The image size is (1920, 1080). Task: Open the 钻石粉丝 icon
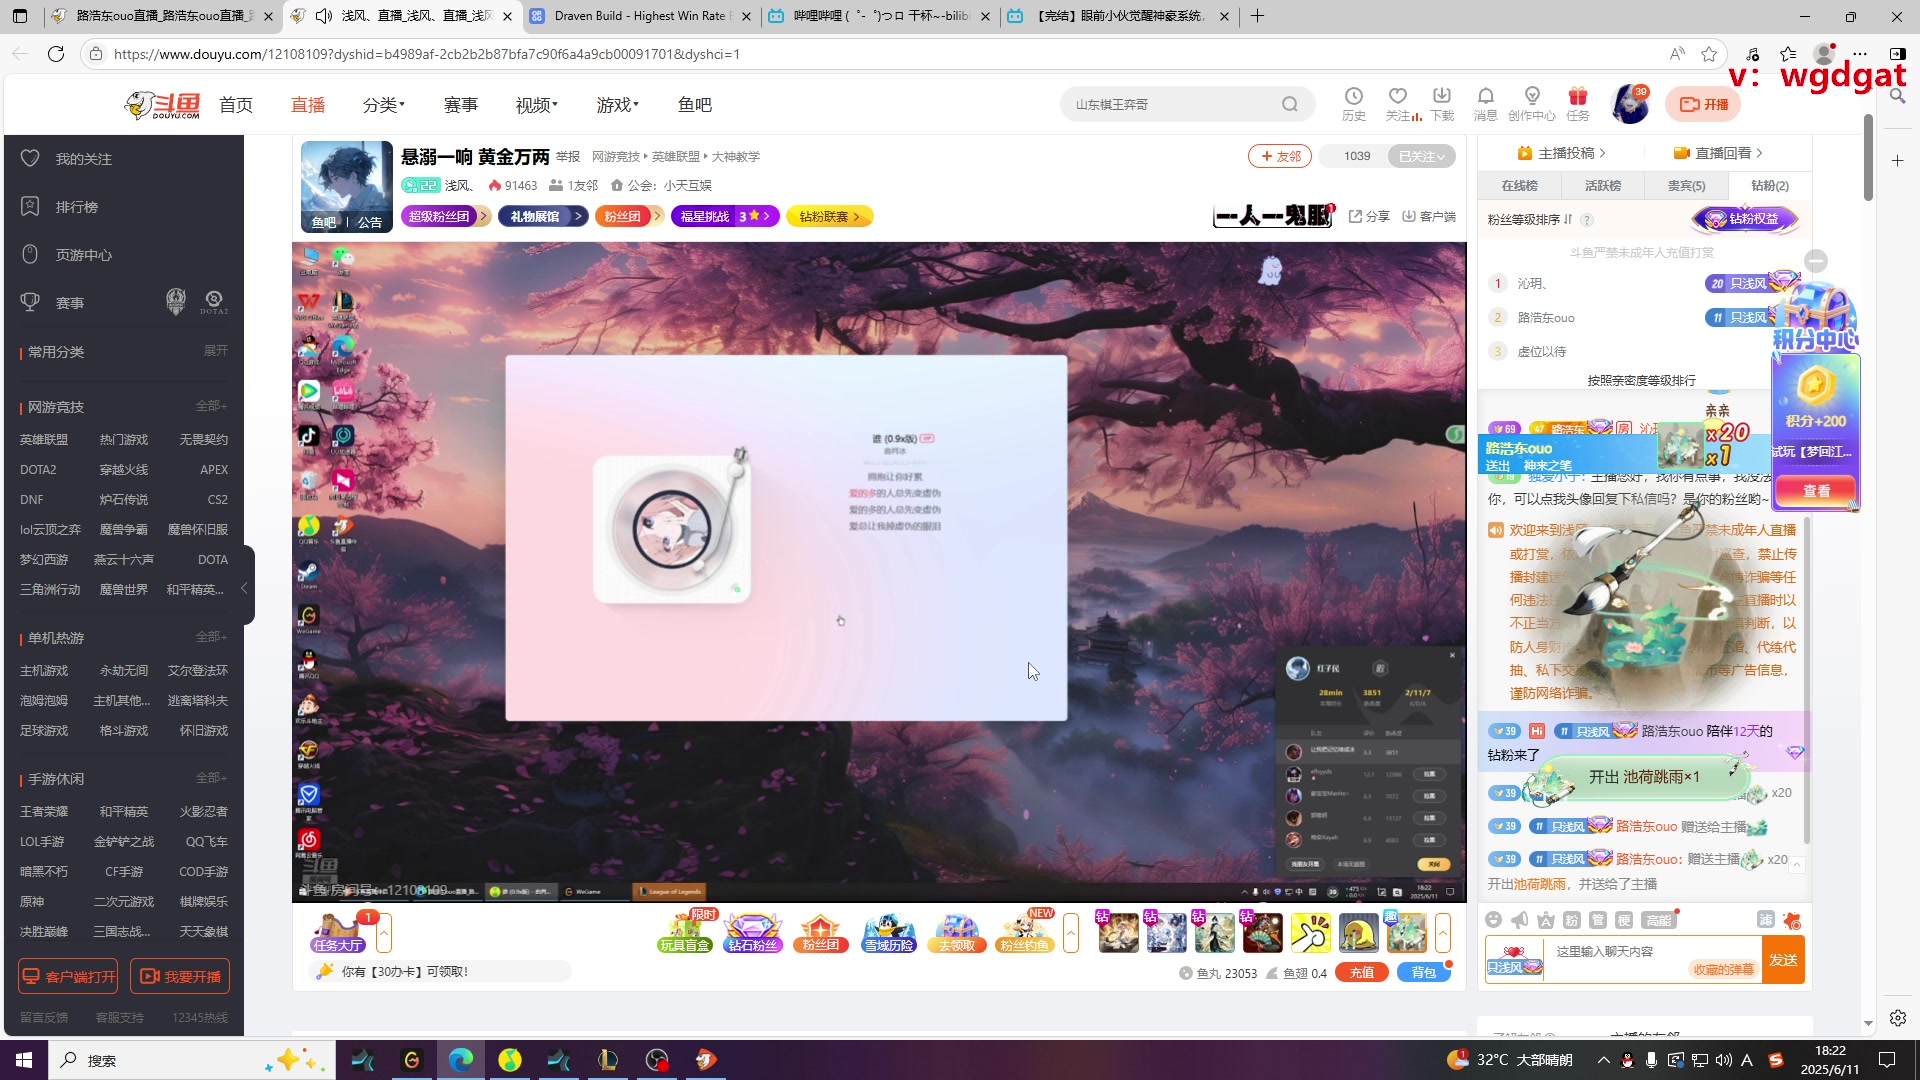click(753, 932)
